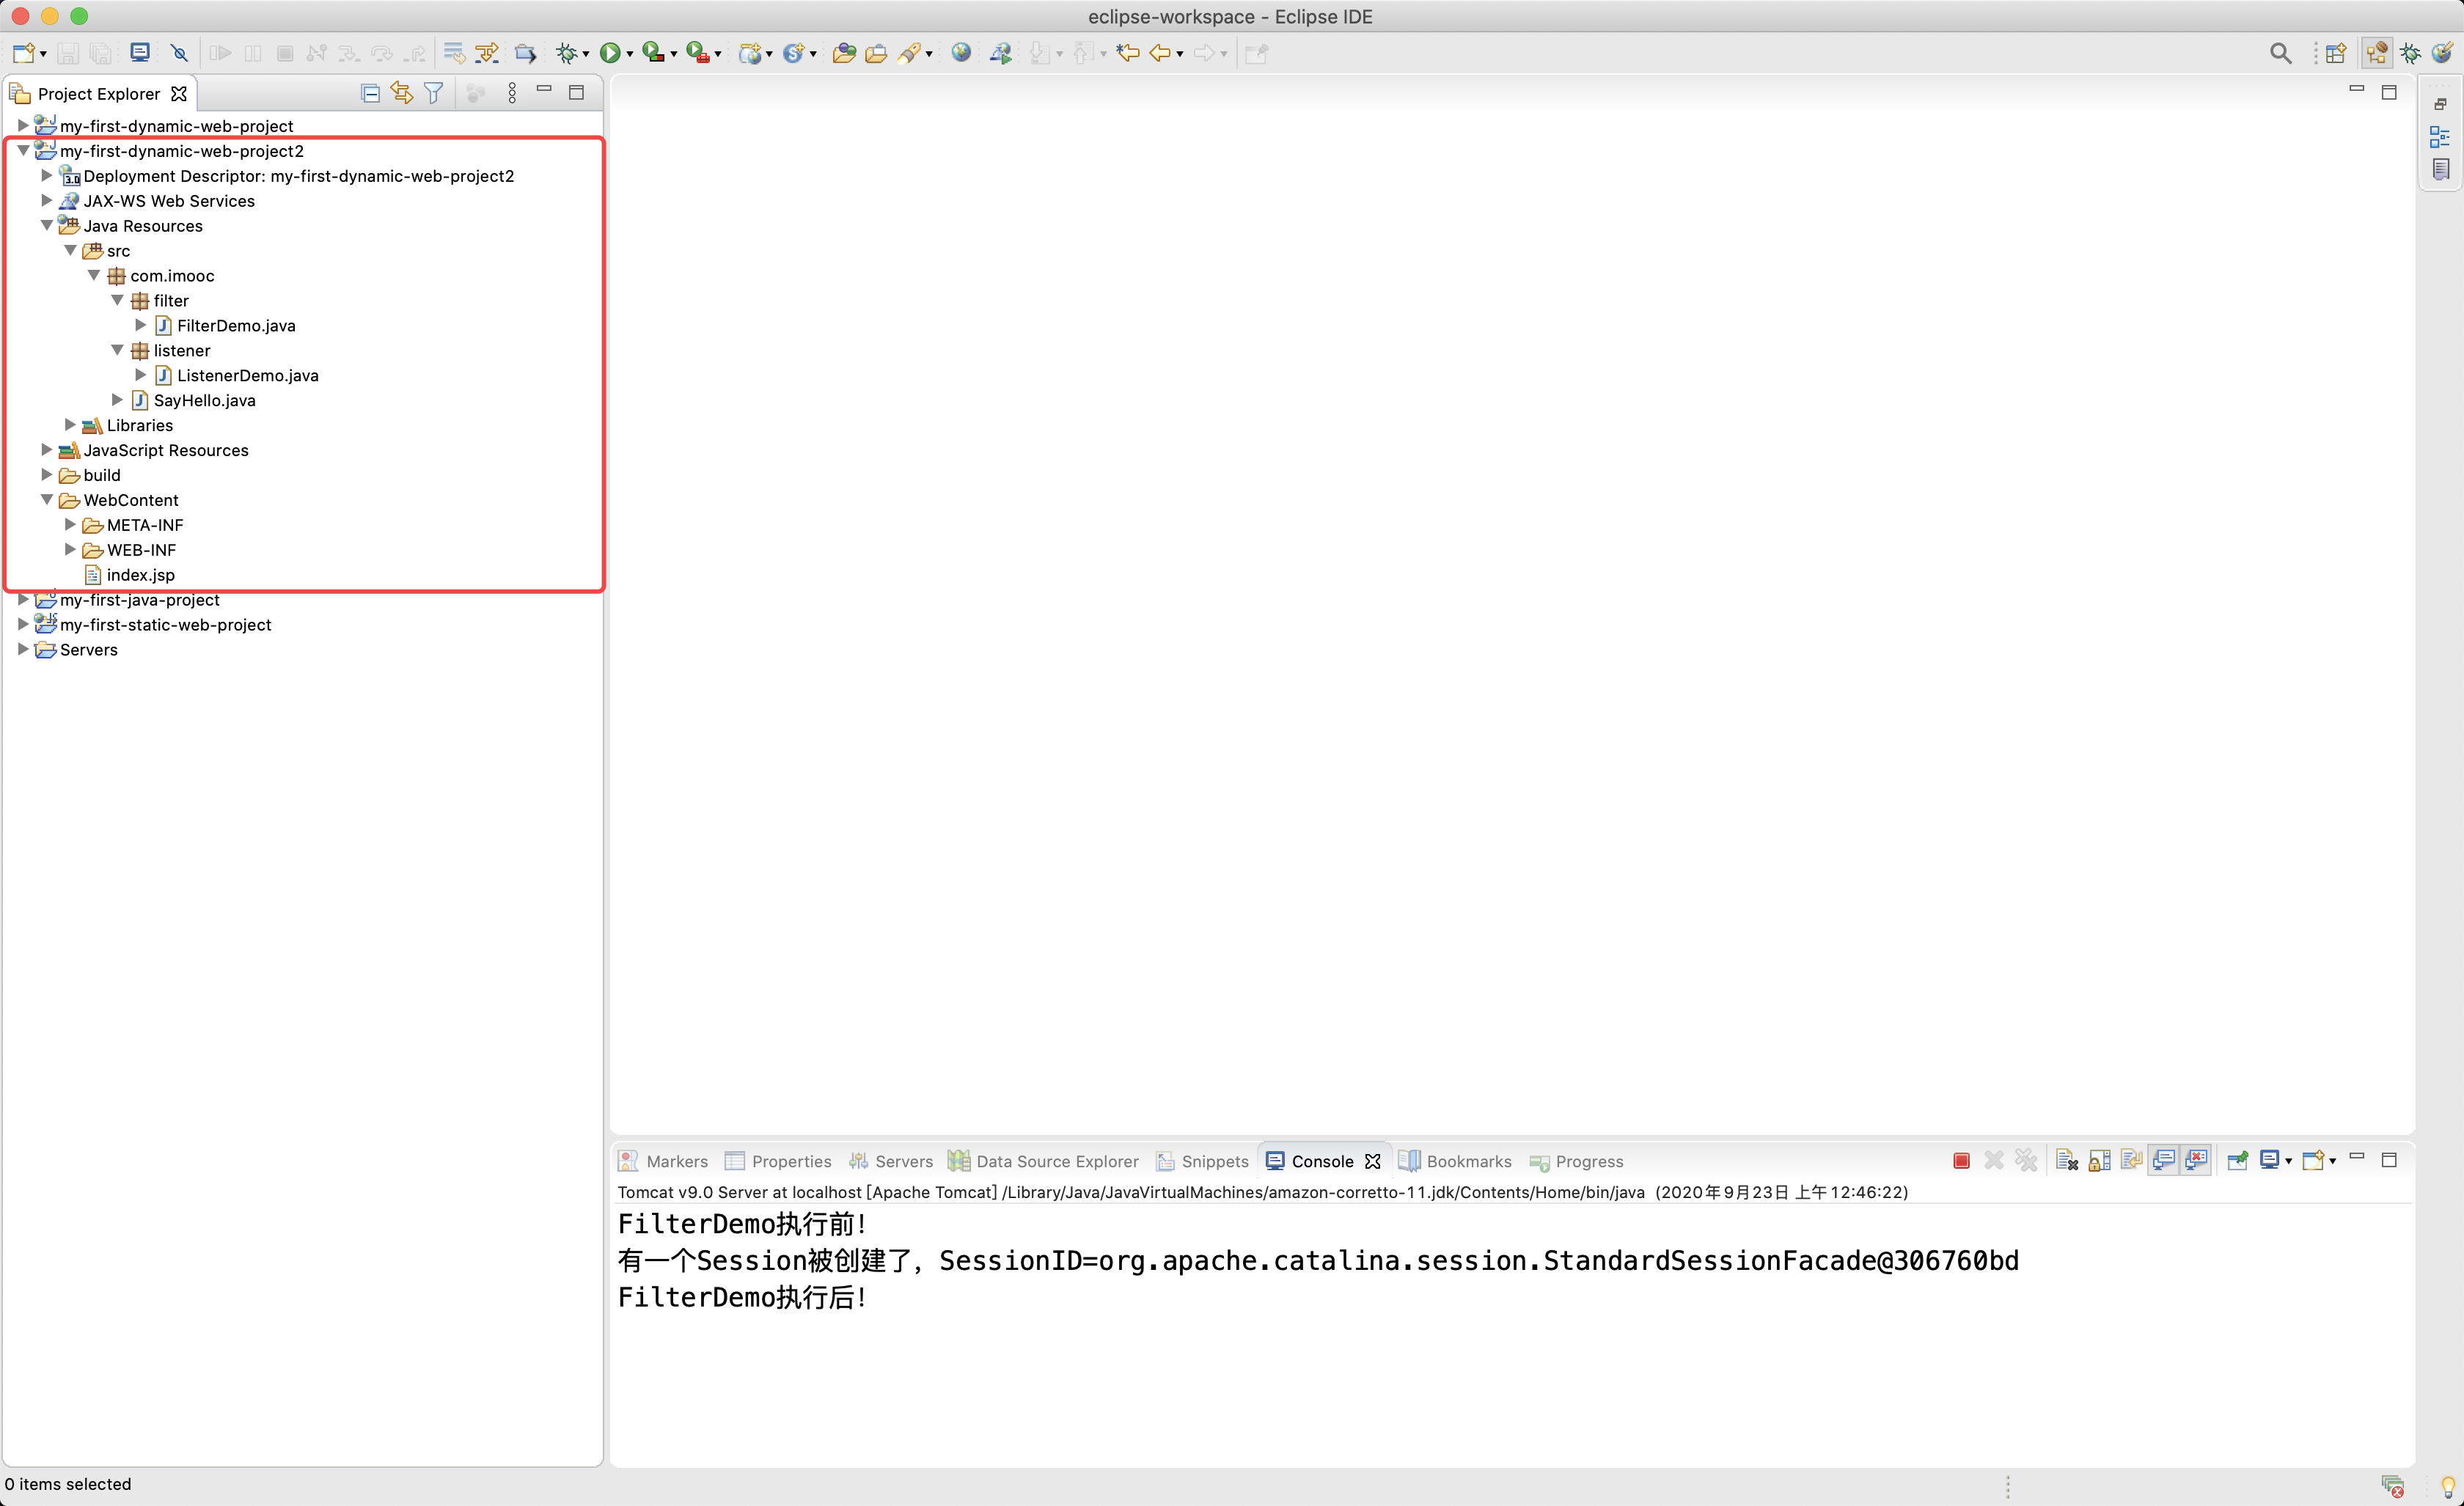Open the Outline view icon in the right trim
This screenshot has width=2464, height=1506.
pyautogui.click(x=2440, y=137)
